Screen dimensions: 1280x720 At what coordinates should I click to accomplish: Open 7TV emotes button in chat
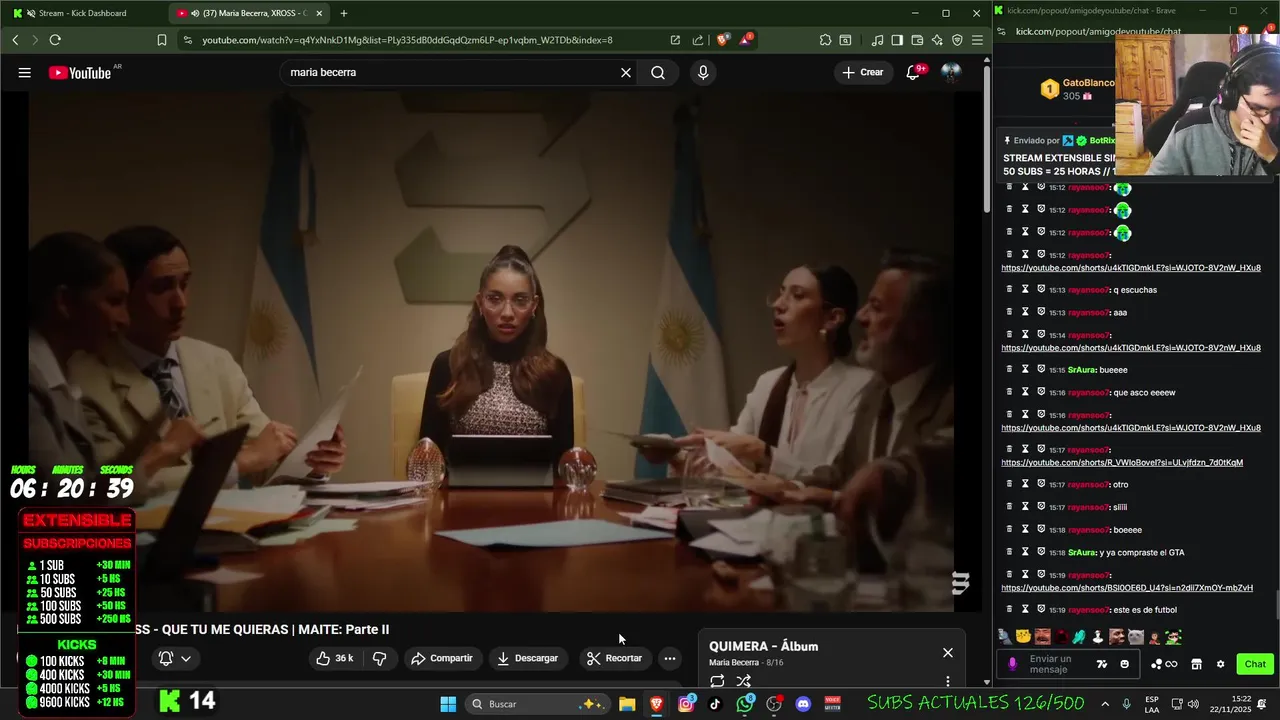1102,664
